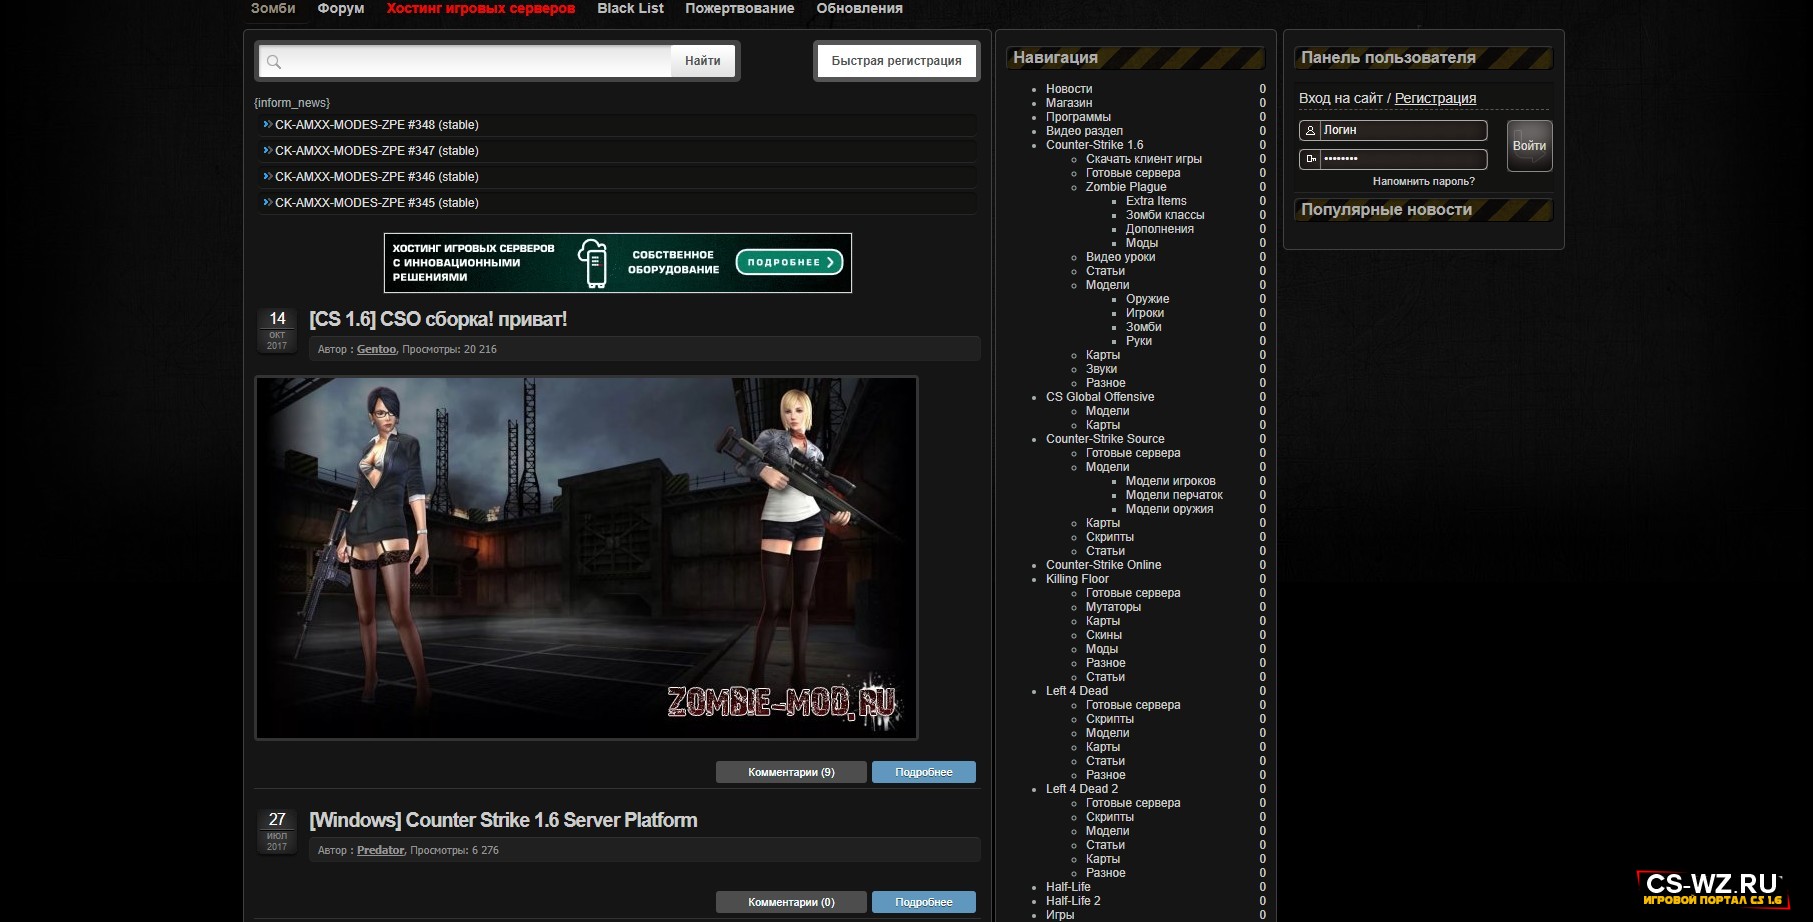Image resolution: width=1813 pixels, height=922 pixels.
Task: Open Комментарии (9) button
Action: pyautogui.click(x=791, y=772)
